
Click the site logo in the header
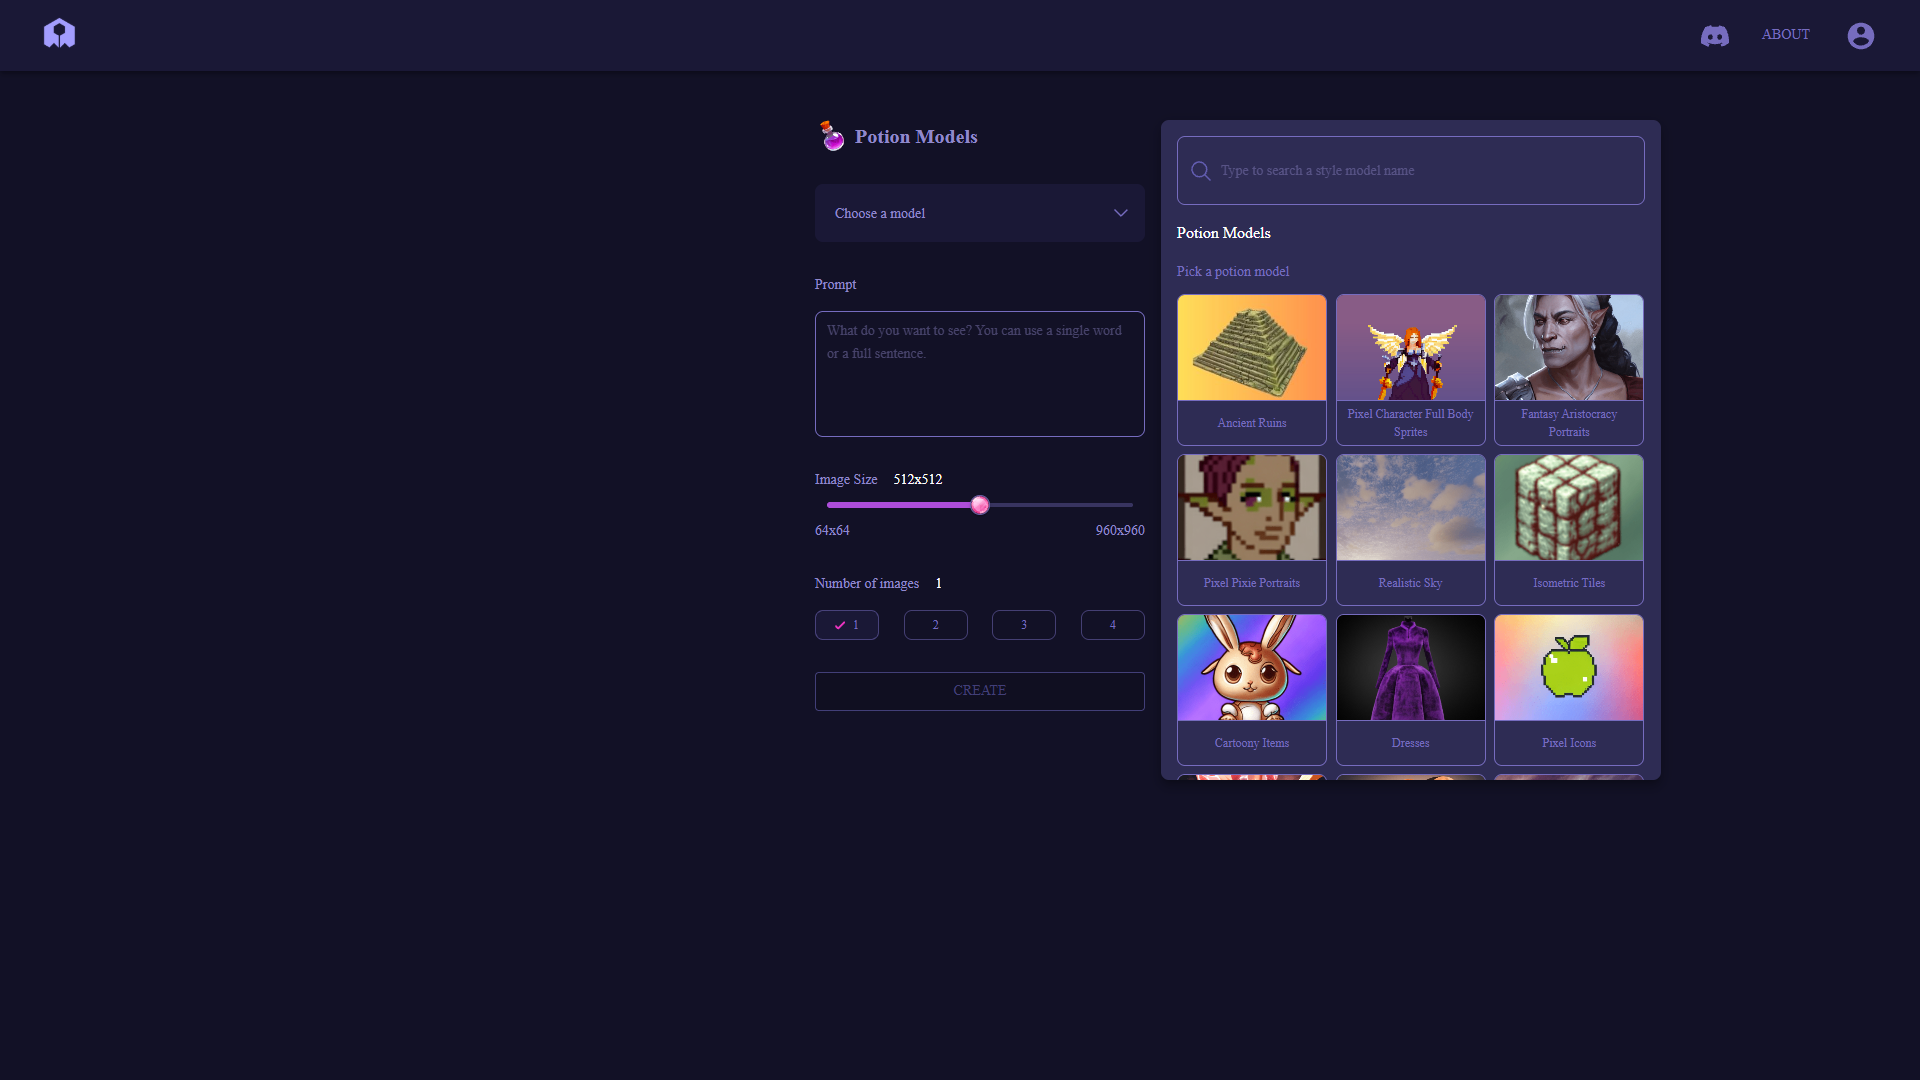point(59,34)
